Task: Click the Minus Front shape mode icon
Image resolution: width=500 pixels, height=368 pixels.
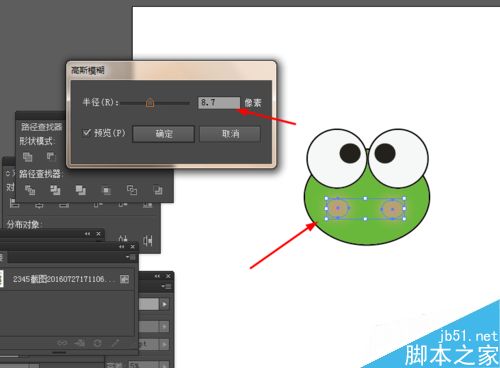Action: coord(51,156)
